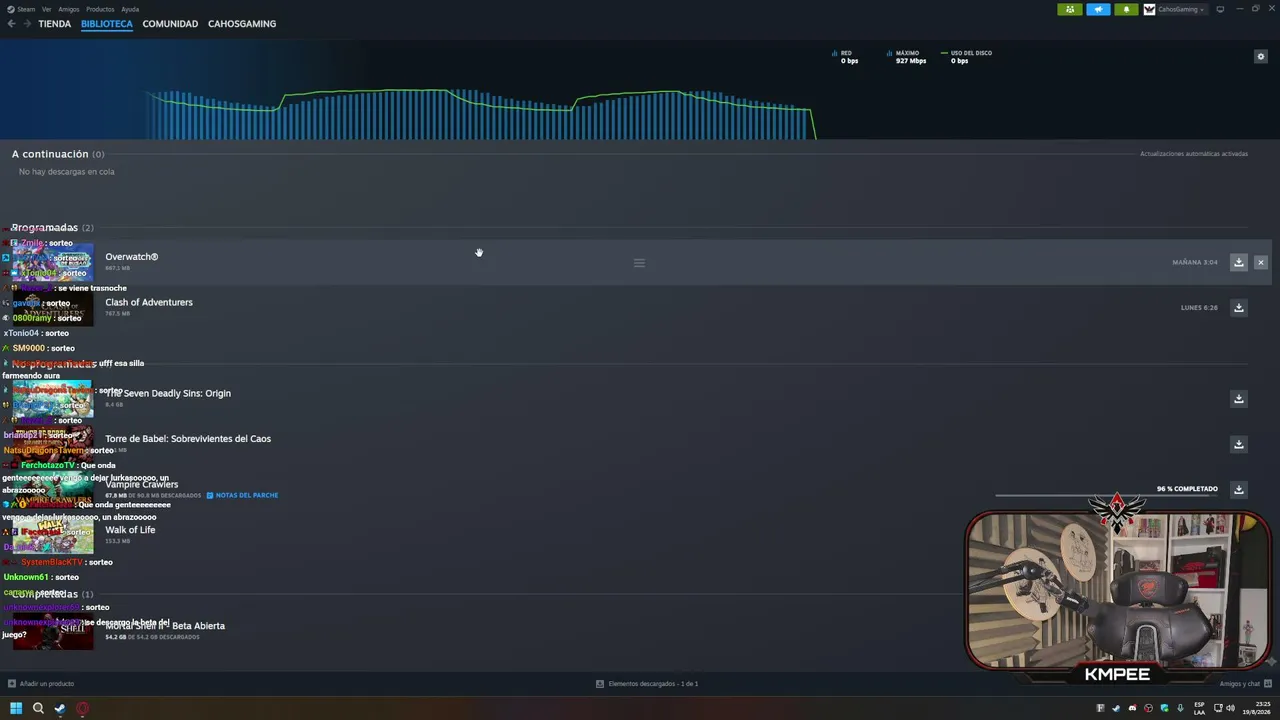The image size is (1280, 720).
Task: Click the RED 0 bps stat
Action: point(845,57)
